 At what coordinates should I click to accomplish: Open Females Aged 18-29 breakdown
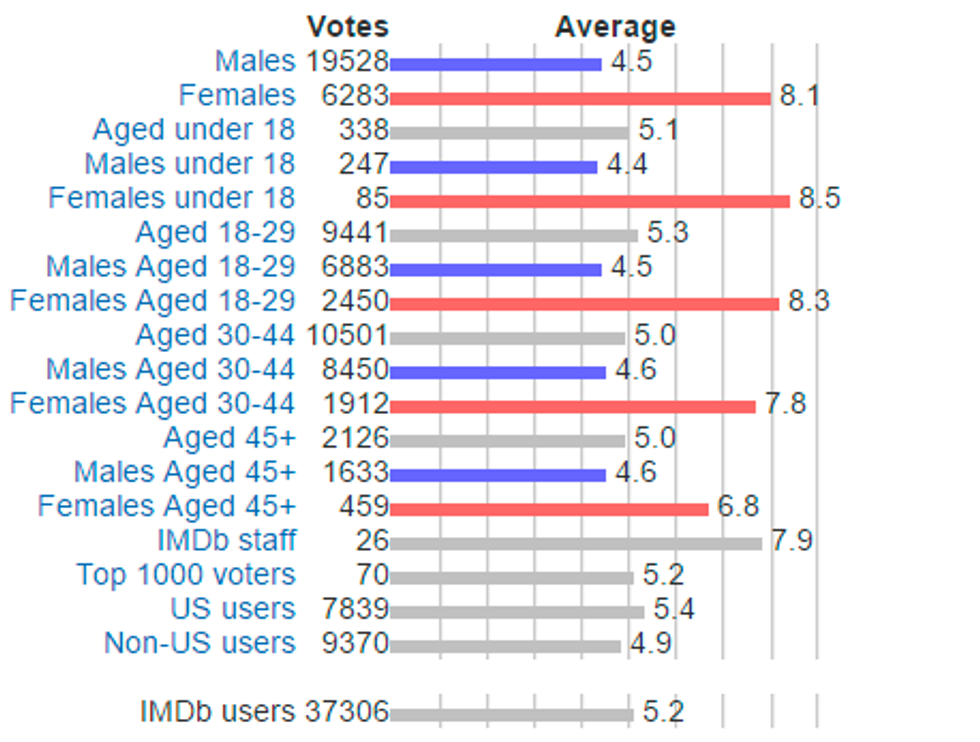[153, 301]
